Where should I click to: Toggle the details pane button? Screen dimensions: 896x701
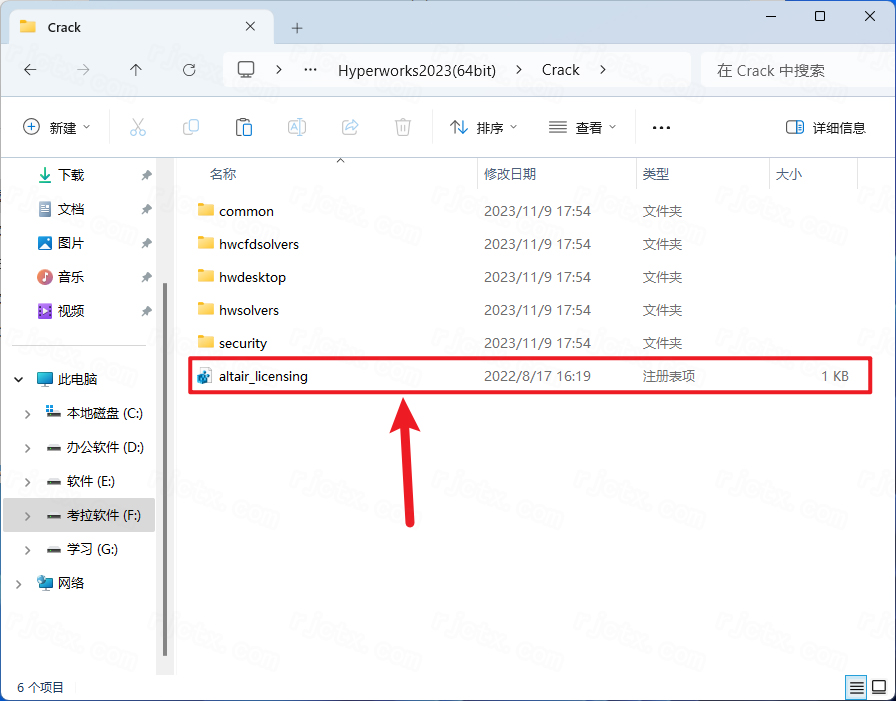tap(826, 128)
